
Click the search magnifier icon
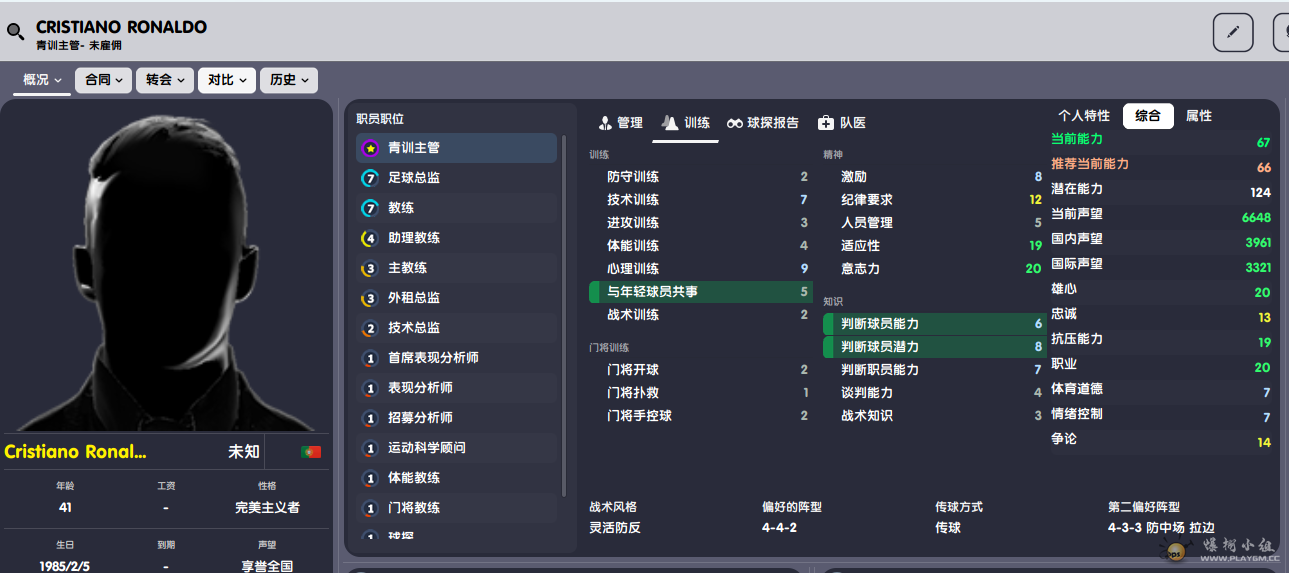pos(15,32)
